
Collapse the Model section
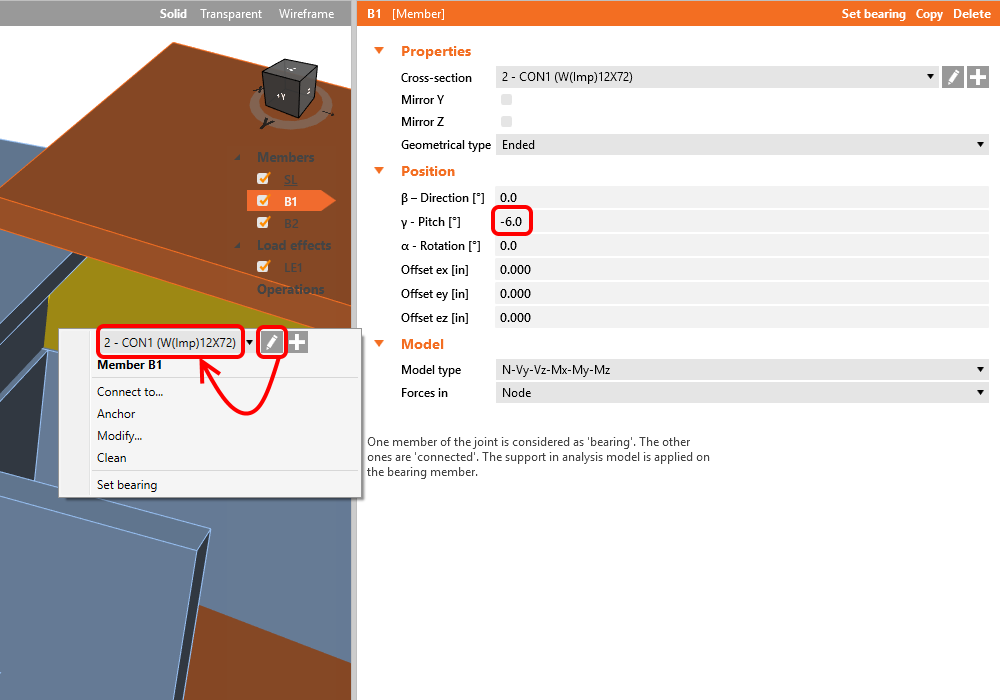[x=379, y=344]
